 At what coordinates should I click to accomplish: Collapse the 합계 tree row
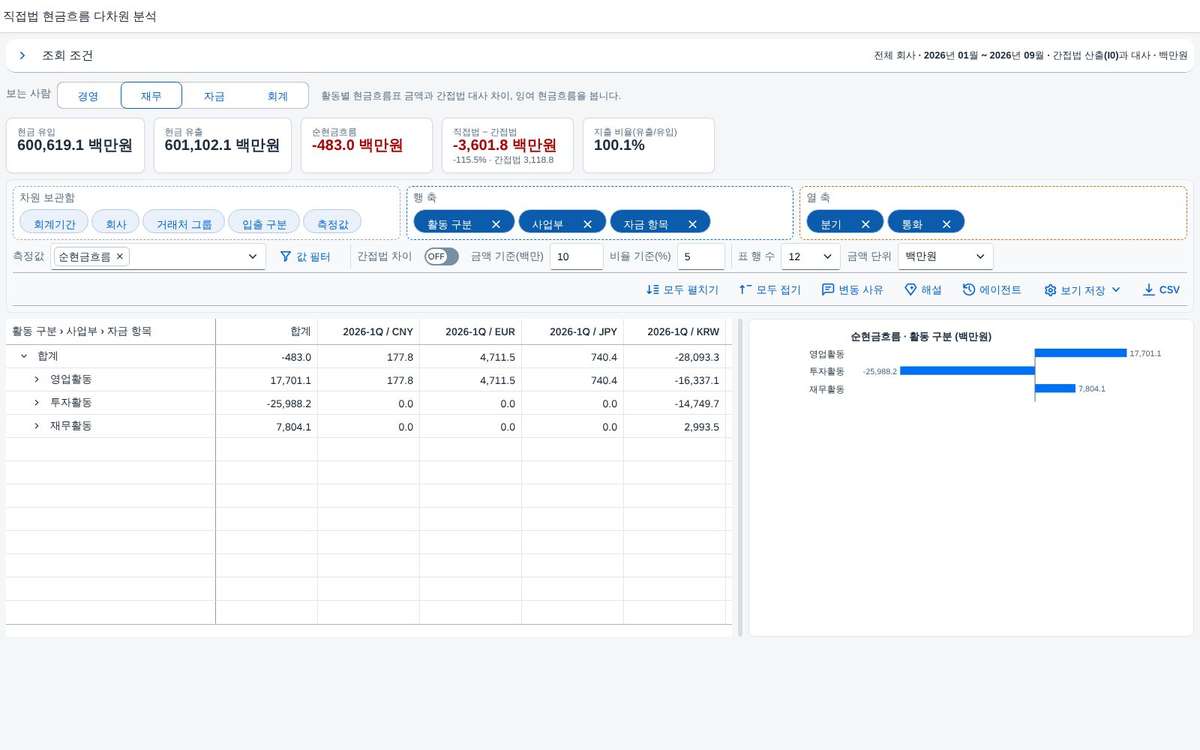tap(24, 356)
